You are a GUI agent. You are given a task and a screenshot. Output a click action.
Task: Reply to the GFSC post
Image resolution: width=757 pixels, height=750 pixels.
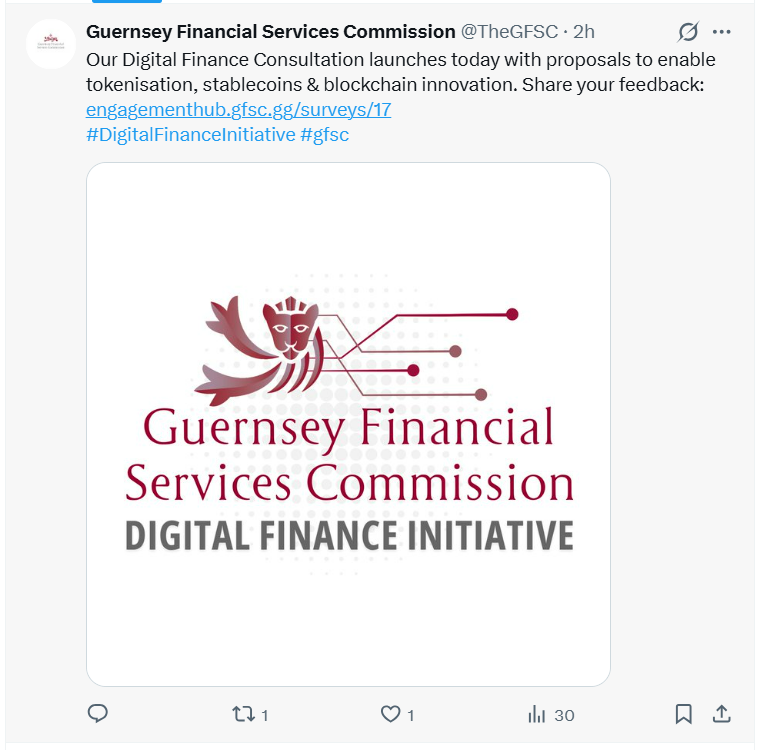click(98, 714)
